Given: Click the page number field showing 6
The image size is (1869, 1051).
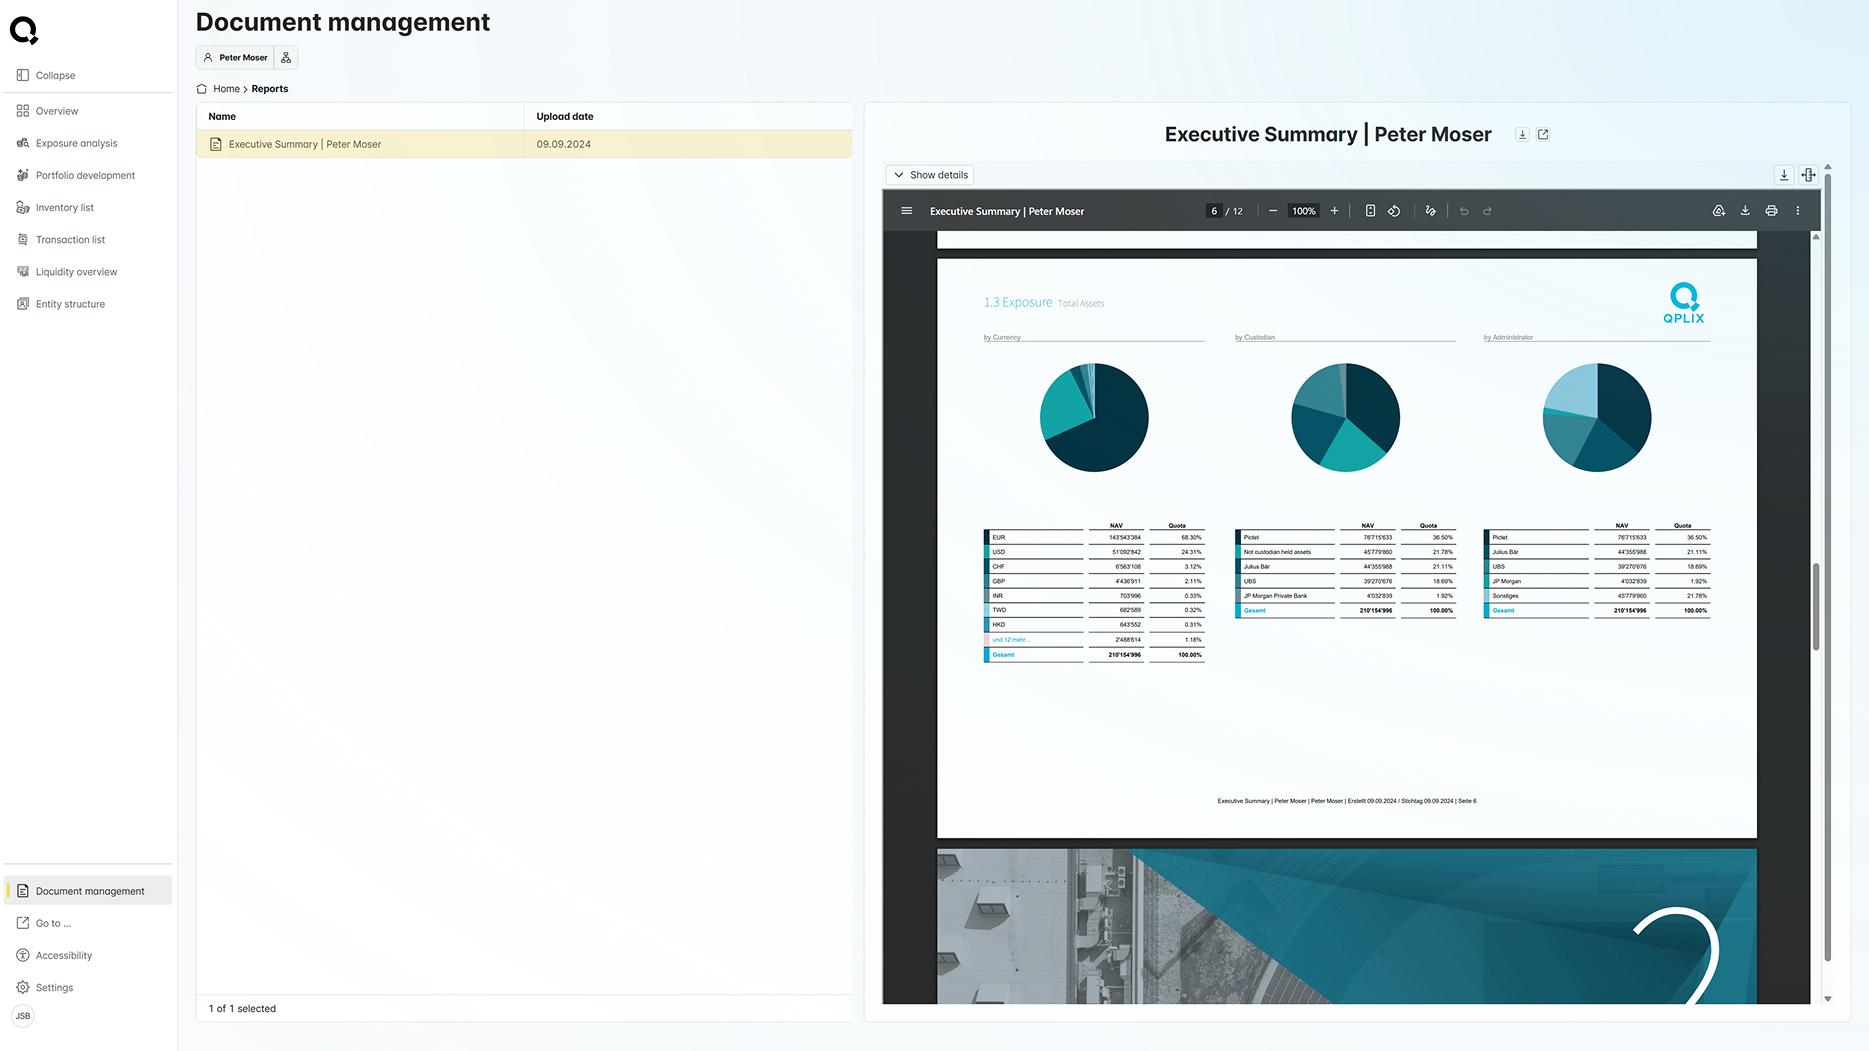Looking at the screenshot, I should pos(1214,211).
